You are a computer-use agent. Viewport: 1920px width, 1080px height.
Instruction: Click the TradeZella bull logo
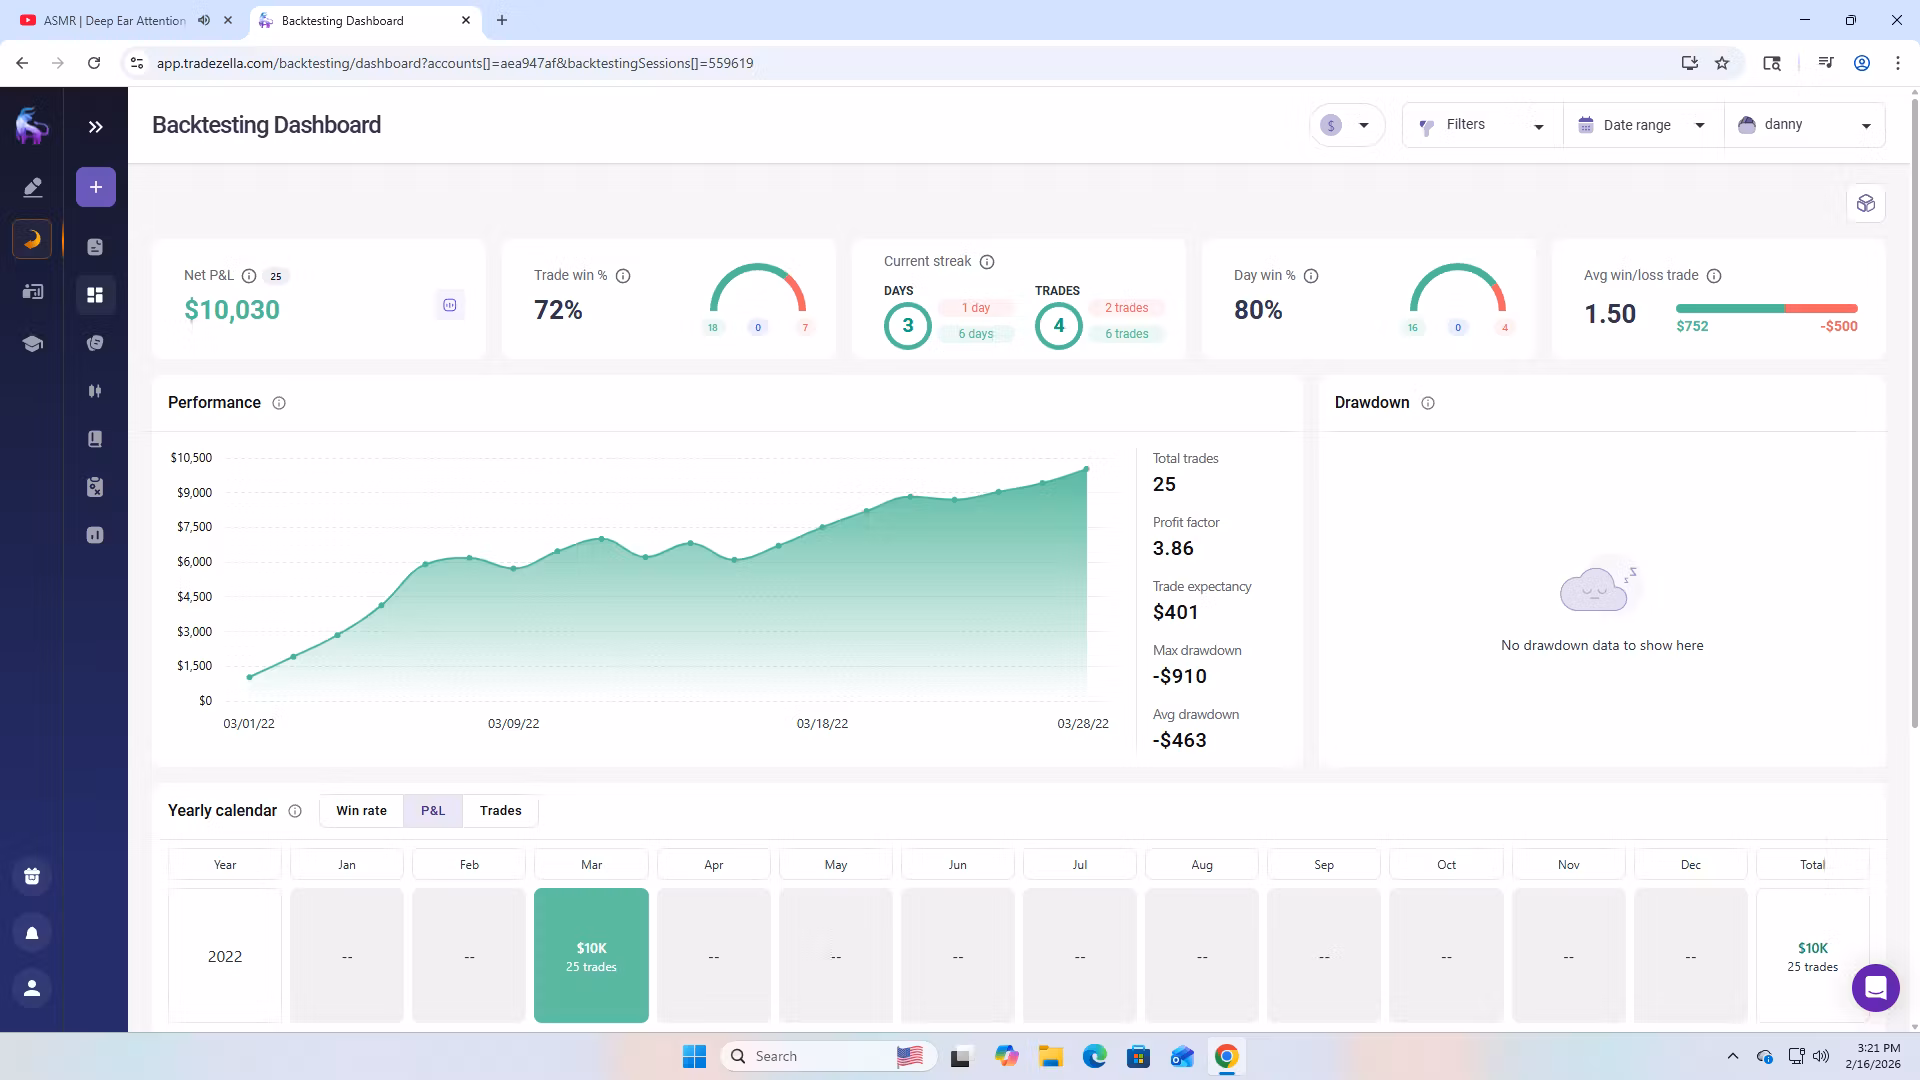coord(32,126)
